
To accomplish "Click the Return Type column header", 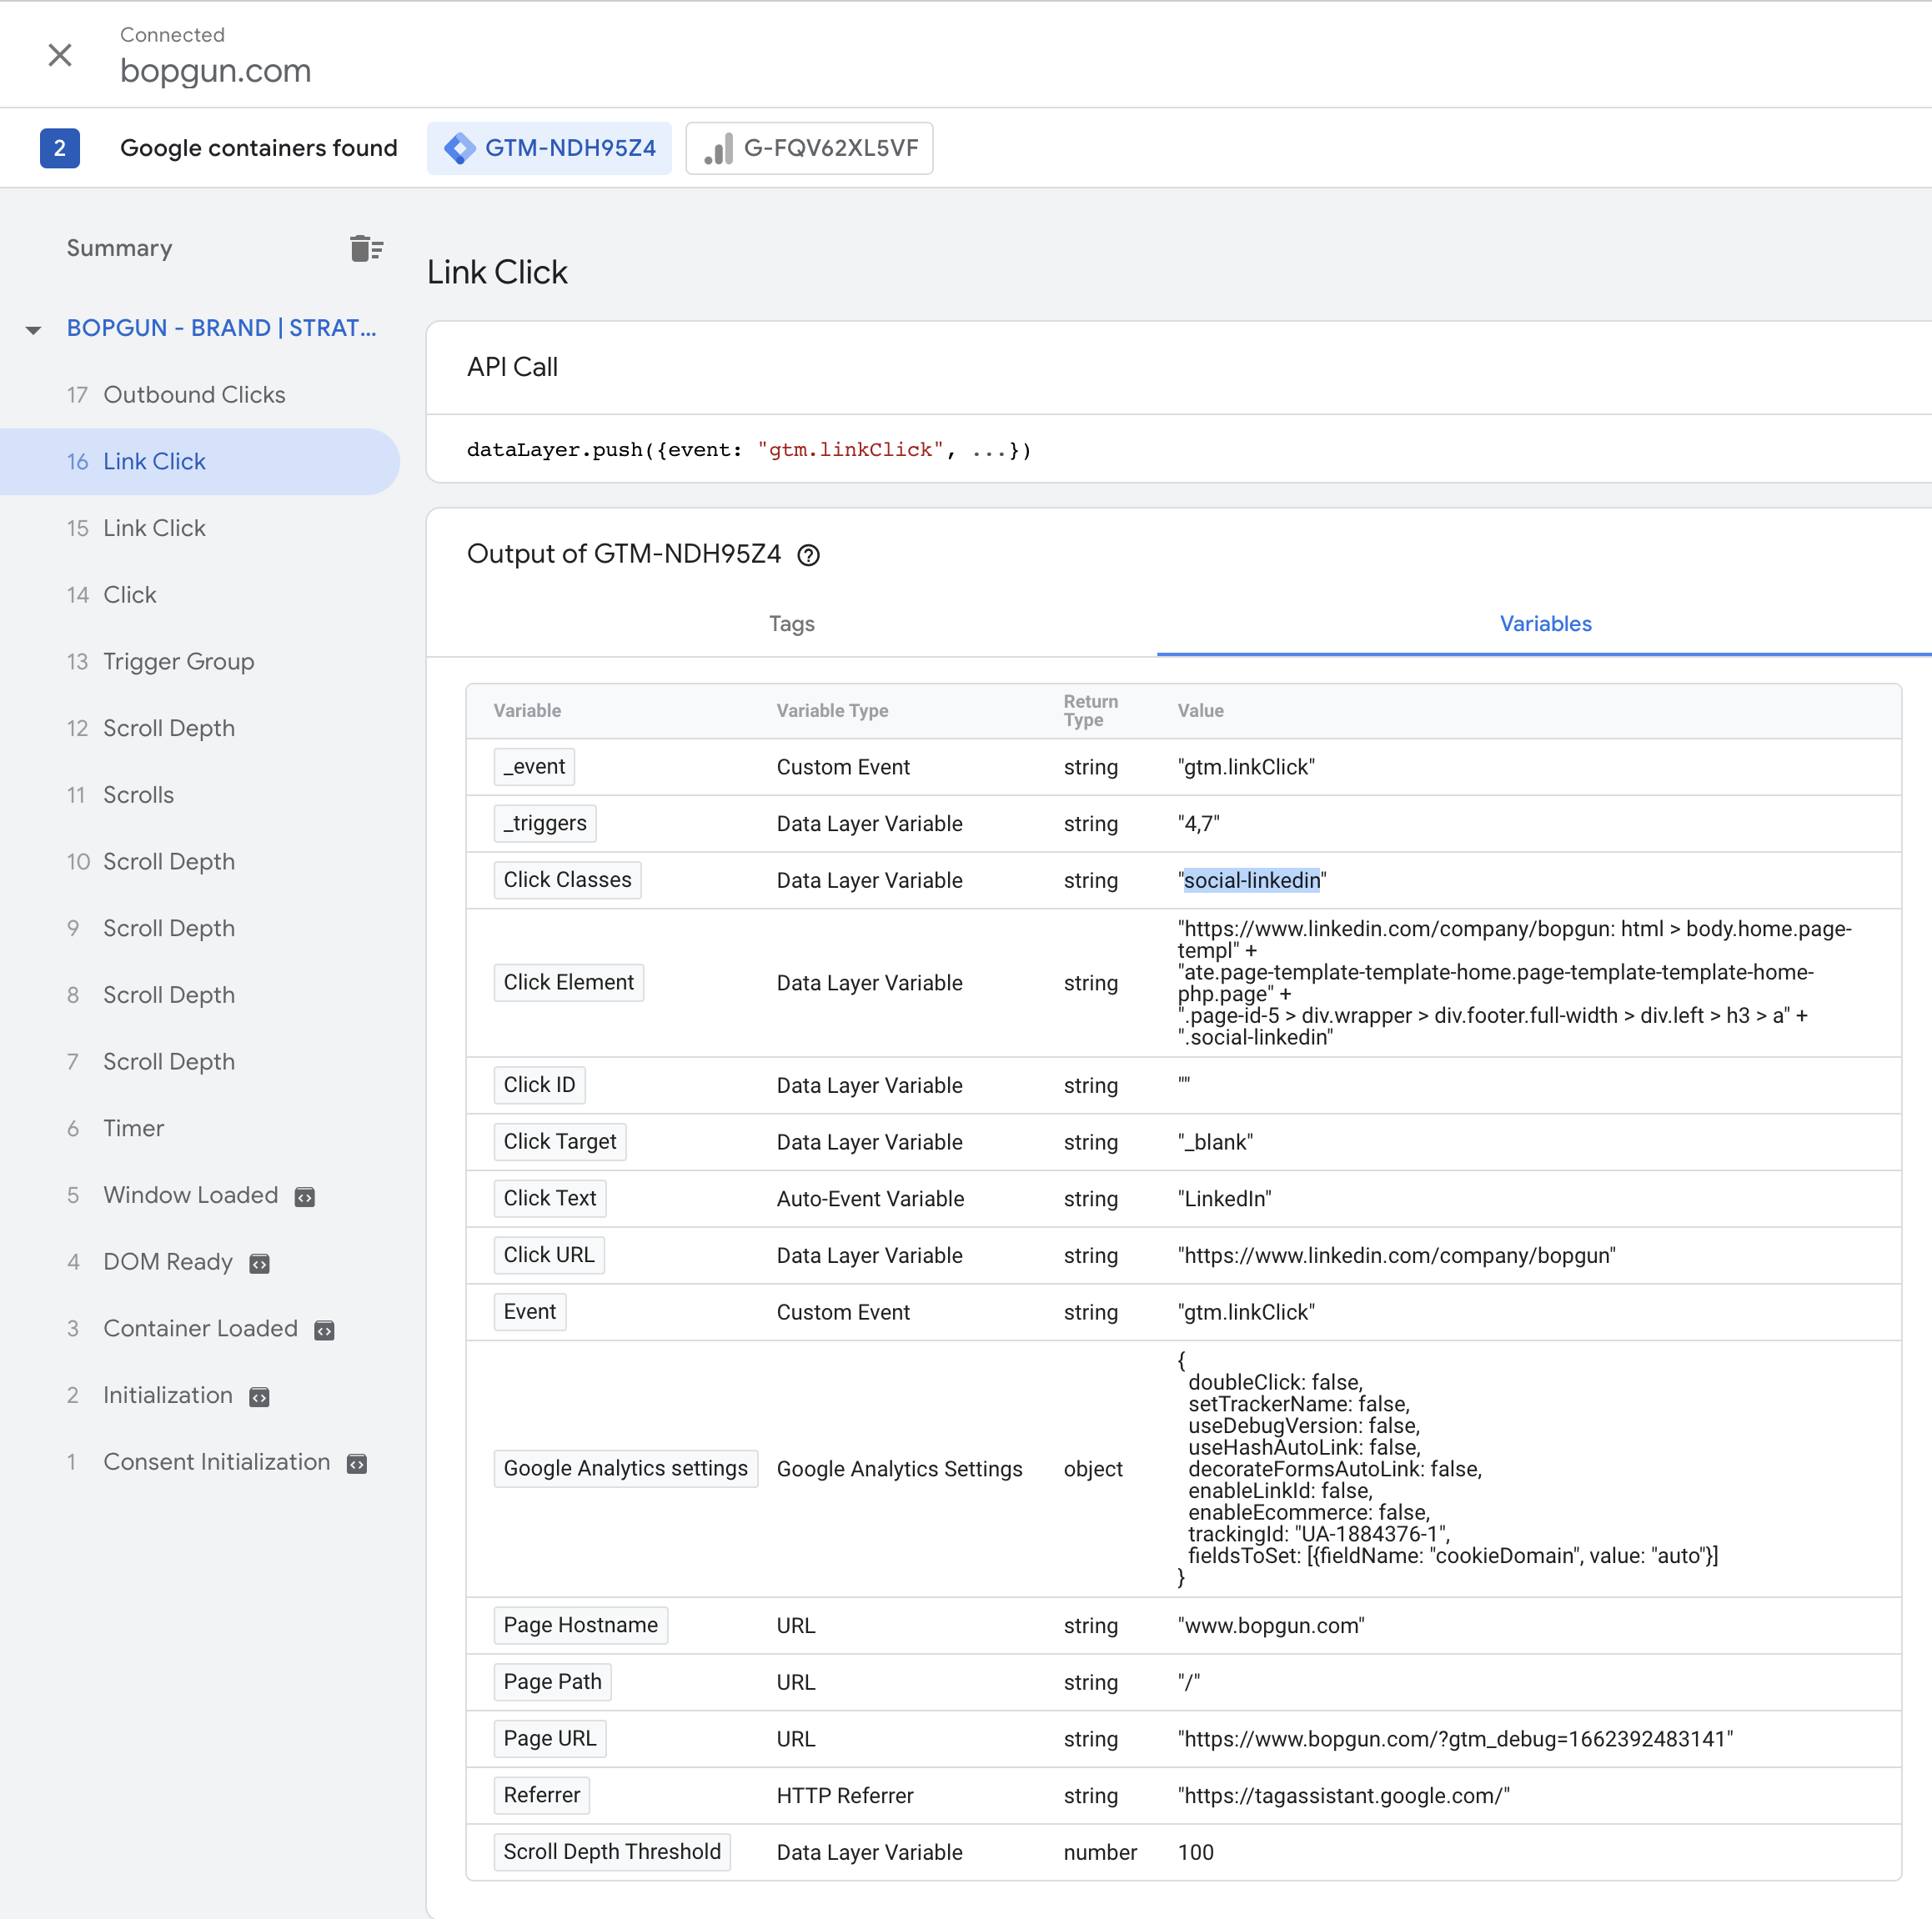I will (1090, 711).
